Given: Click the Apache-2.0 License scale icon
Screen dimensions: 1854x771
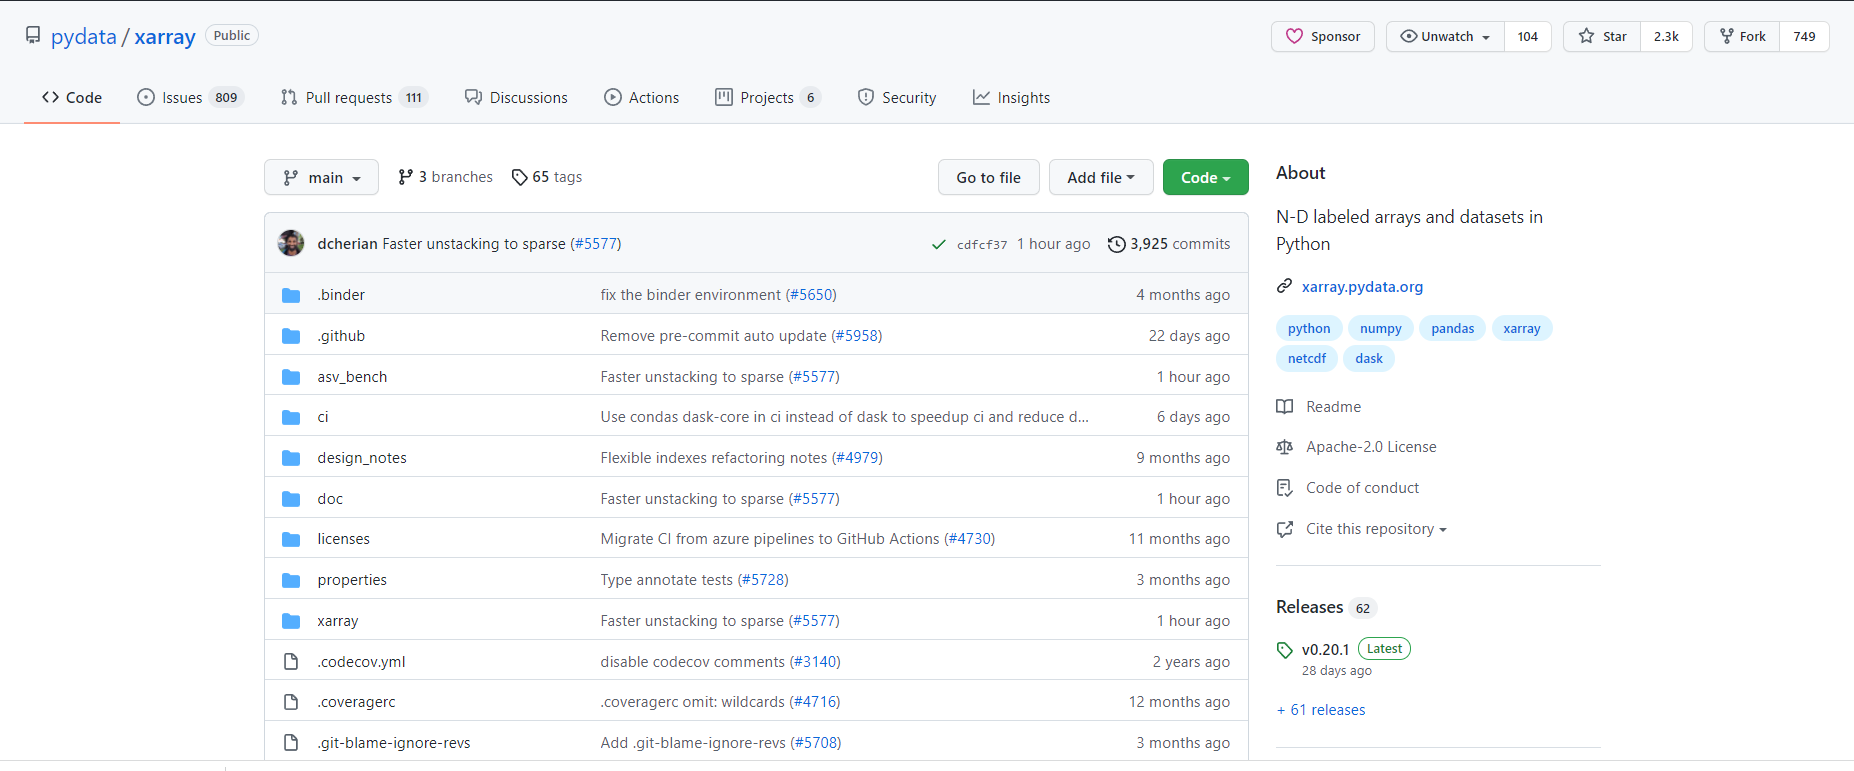Looking at the screenshot, I should click(x=1285, y=447).
